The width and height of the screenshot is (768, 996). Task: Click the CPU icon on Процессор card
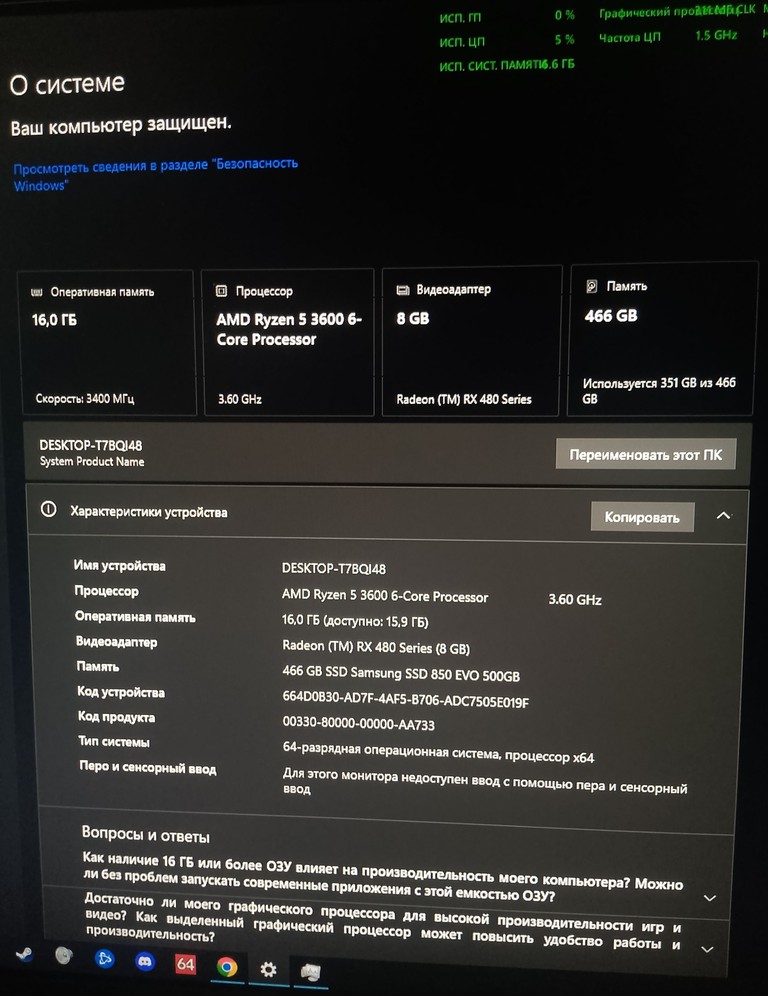221,291
